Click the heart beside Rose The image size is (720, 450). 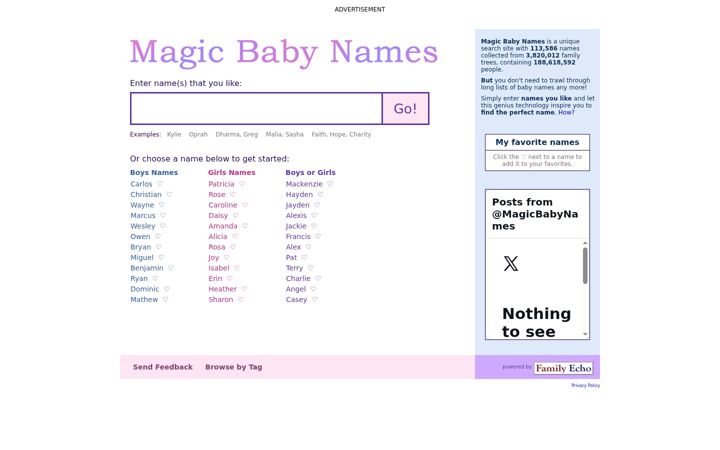point(233,195)
